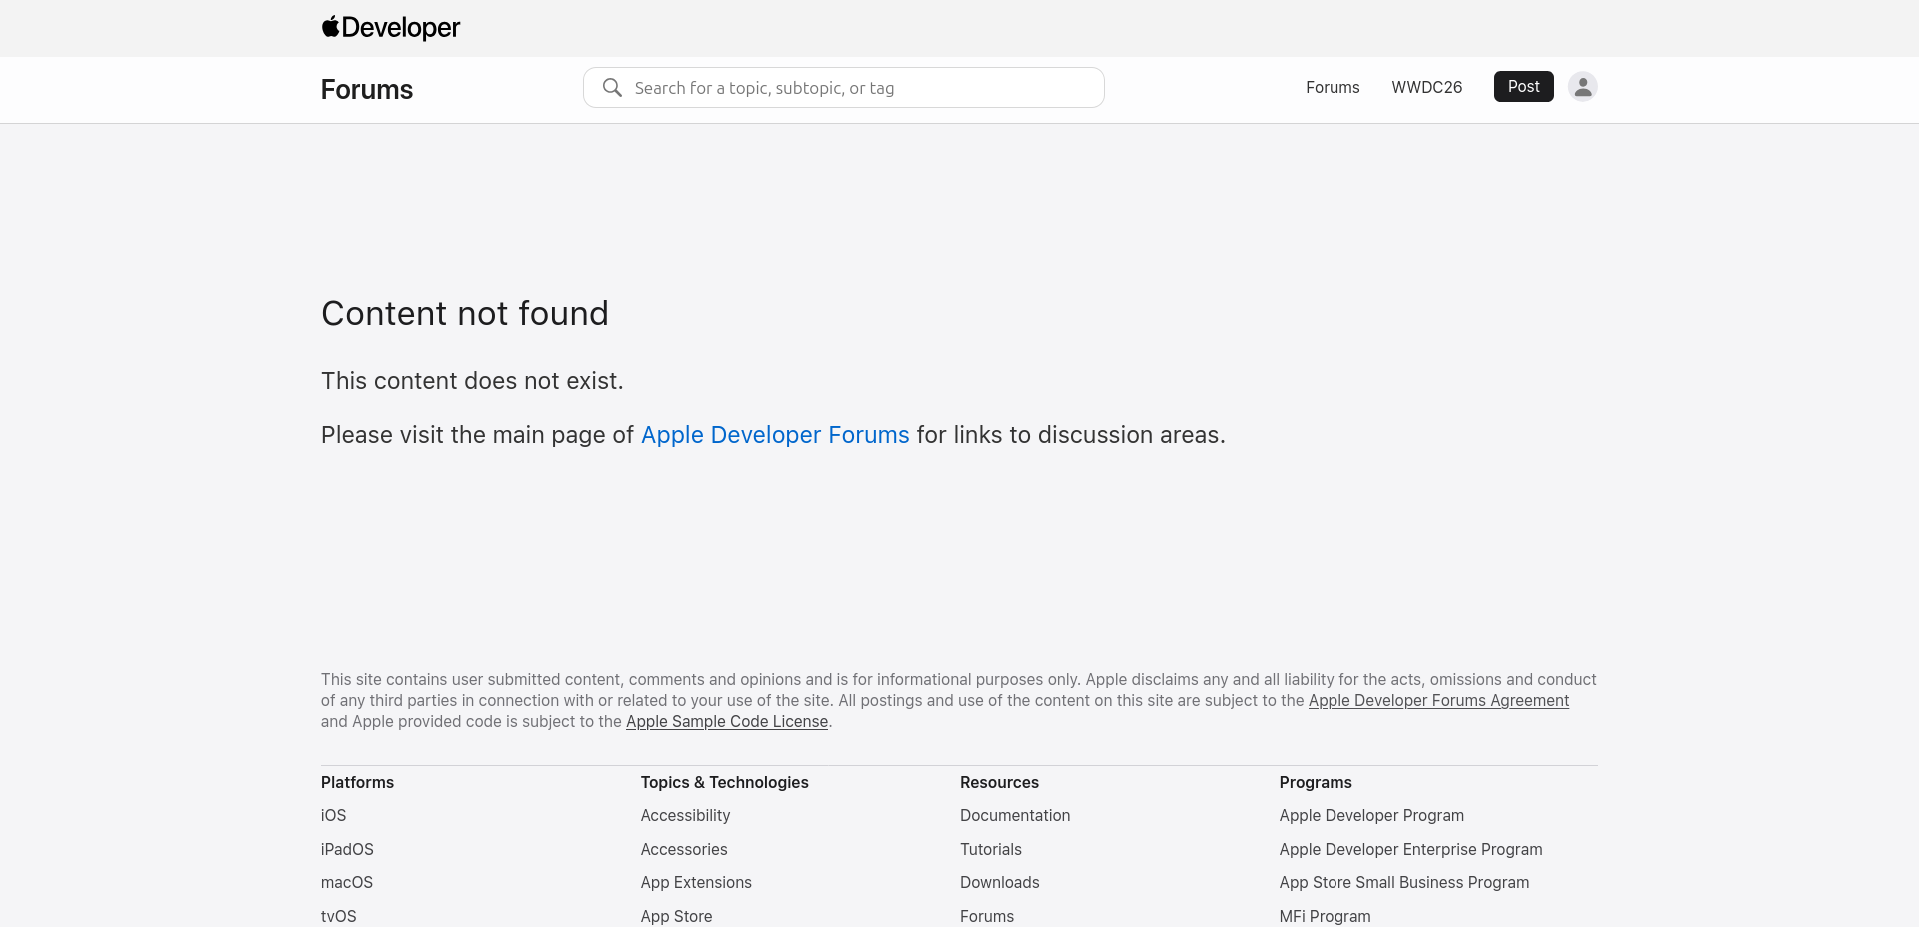Click the search magnifier icon
Viewport: 1920px width, 927px height.
click(612, 88)
